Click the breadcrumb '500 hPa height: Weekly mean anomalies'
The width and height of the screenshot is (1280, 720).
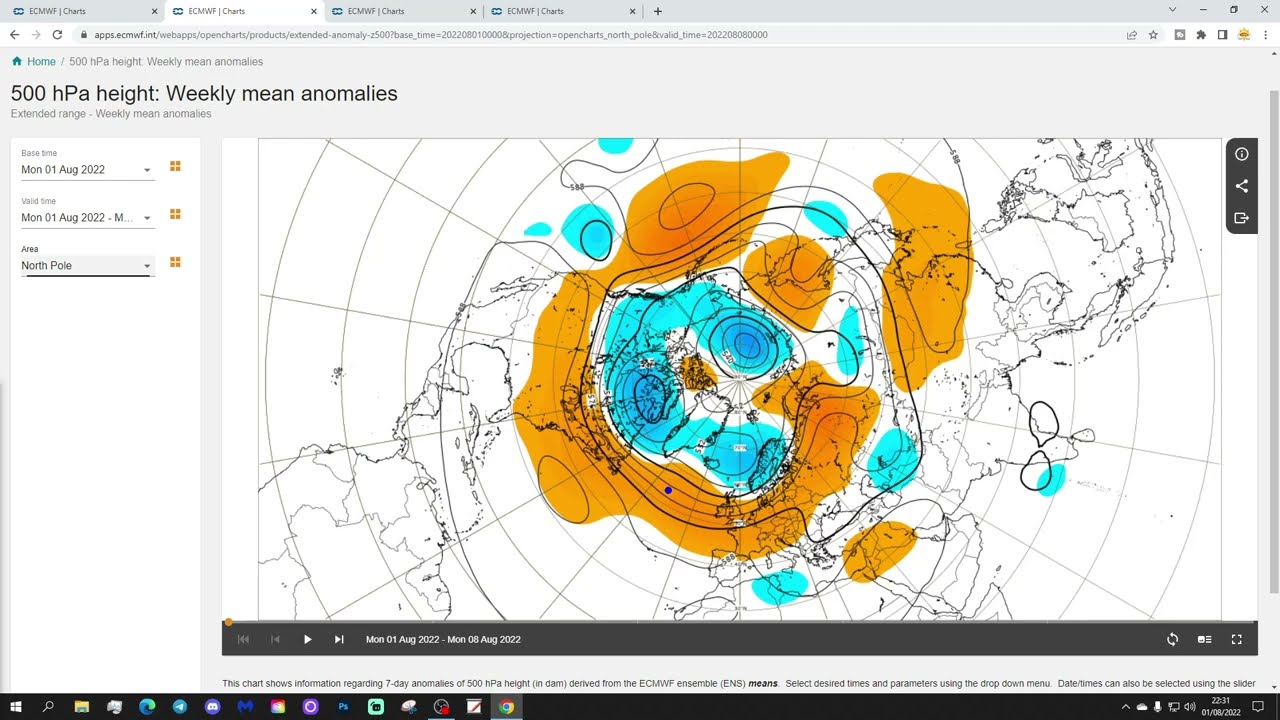(166, 61)
